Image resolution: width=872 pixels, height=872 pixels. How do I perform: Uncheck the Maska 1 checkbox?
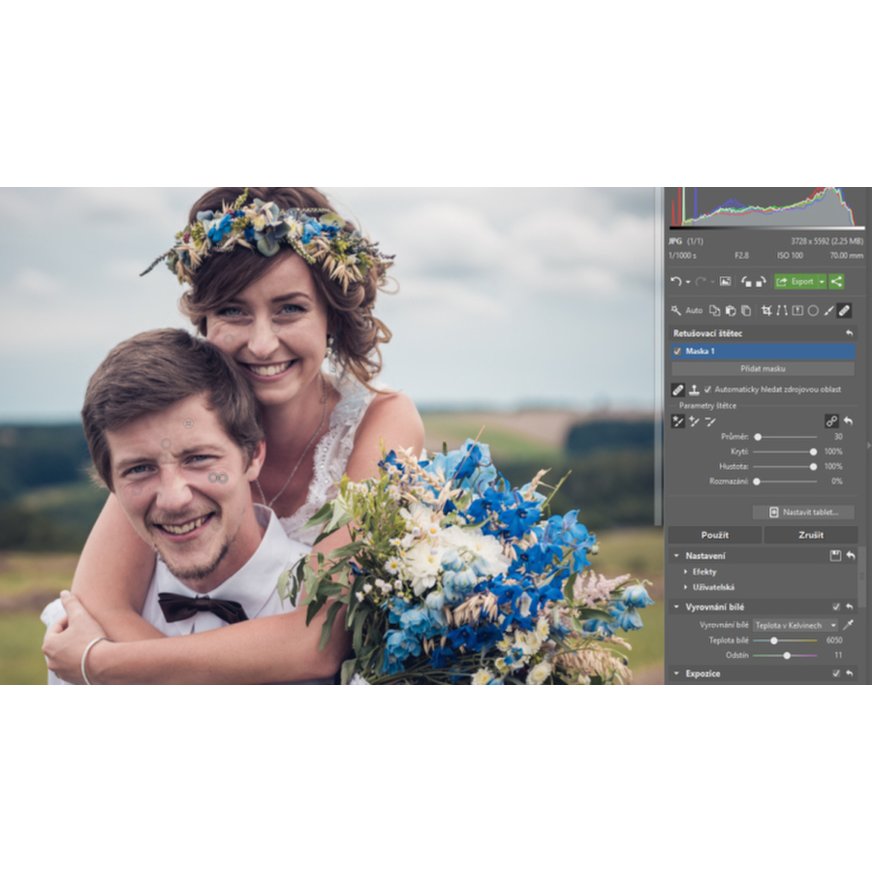pos(678,352)
